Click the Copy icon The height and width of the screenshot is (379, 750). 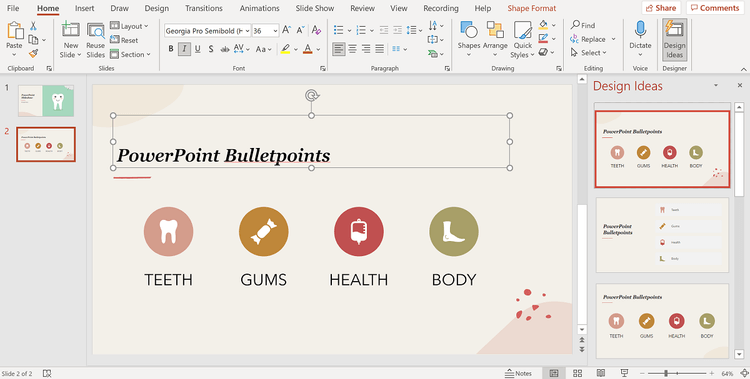coord(33,40)
